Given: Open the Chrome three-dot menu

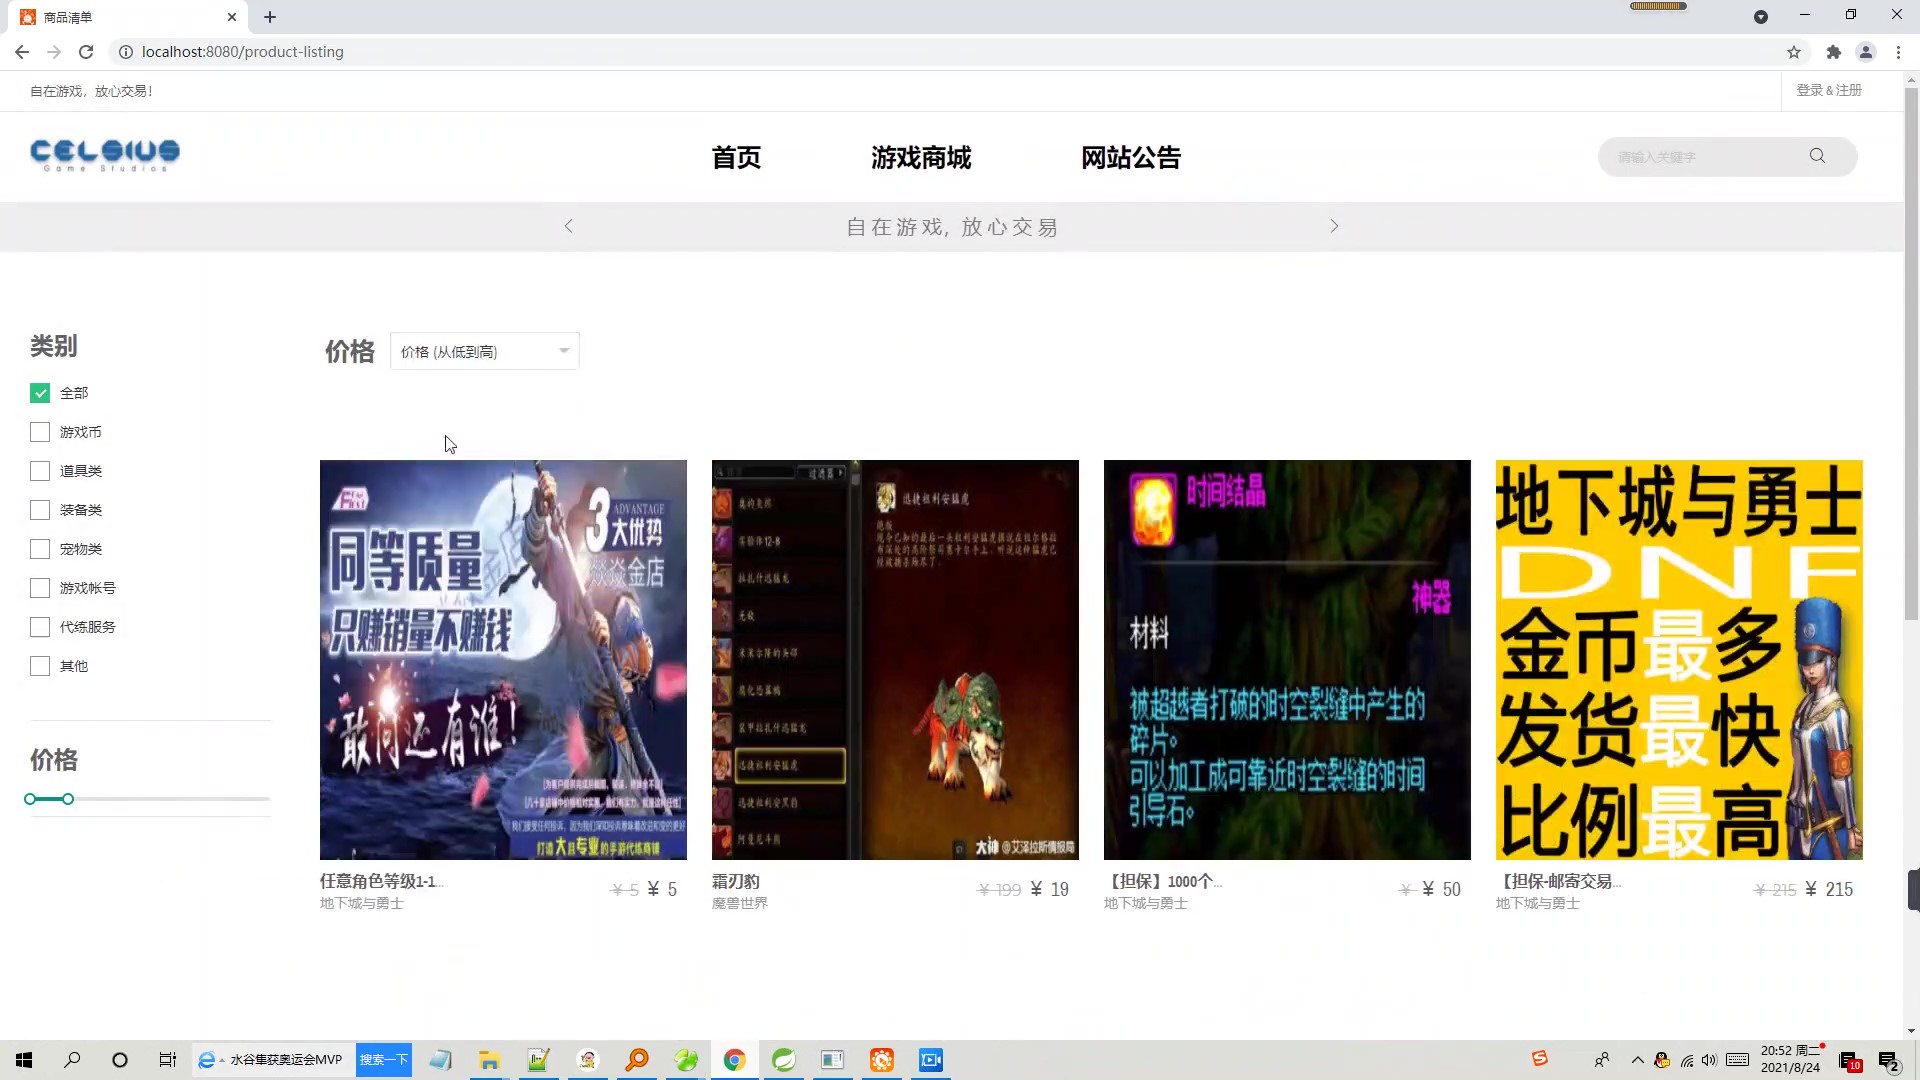Looking at the screenshot, I should [x=1898, y=52].
